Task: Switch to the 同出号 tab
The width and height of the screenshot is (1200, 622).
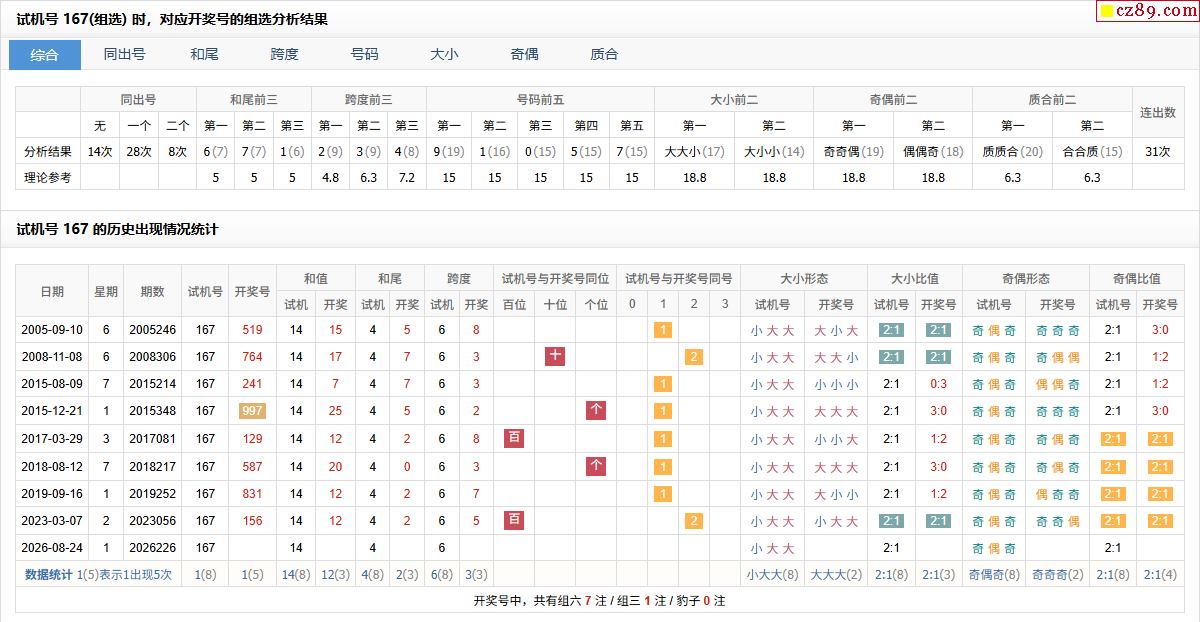Action: [x=125, y=55]
